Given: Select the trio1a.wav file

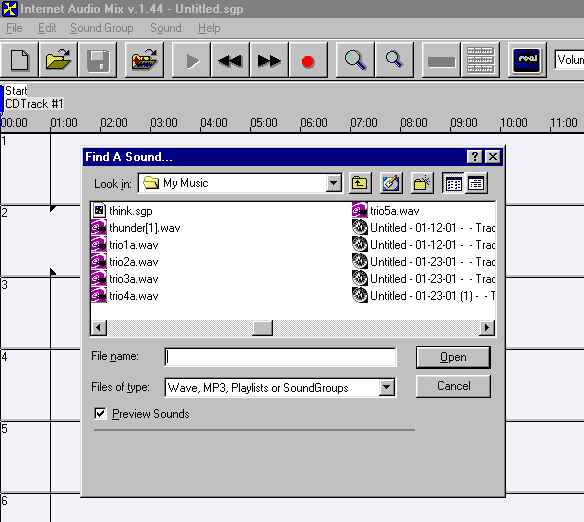Looking at the screenshot, I should [x=125, y=245].
